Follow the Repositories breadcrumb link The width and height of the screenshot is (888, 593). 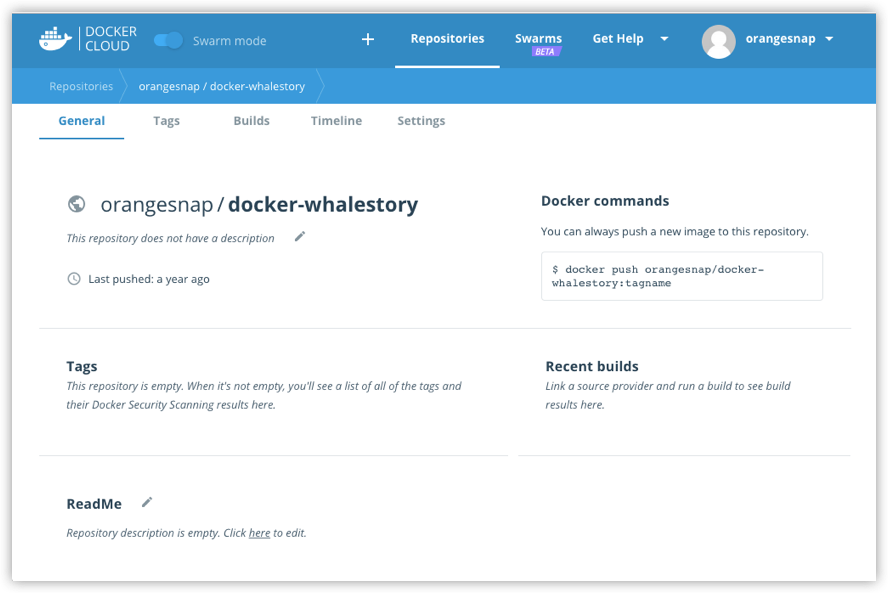point(80,86)
